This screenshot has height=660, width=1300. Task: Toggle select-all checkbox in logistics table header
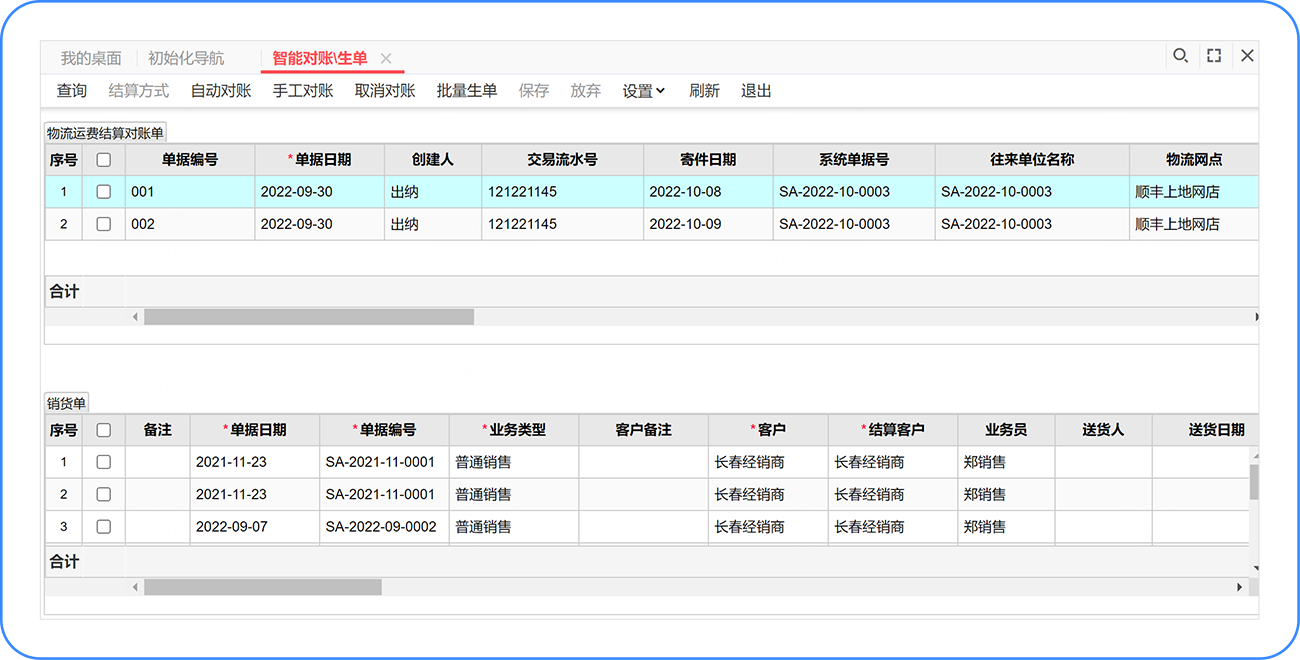[x=103, y=160]
